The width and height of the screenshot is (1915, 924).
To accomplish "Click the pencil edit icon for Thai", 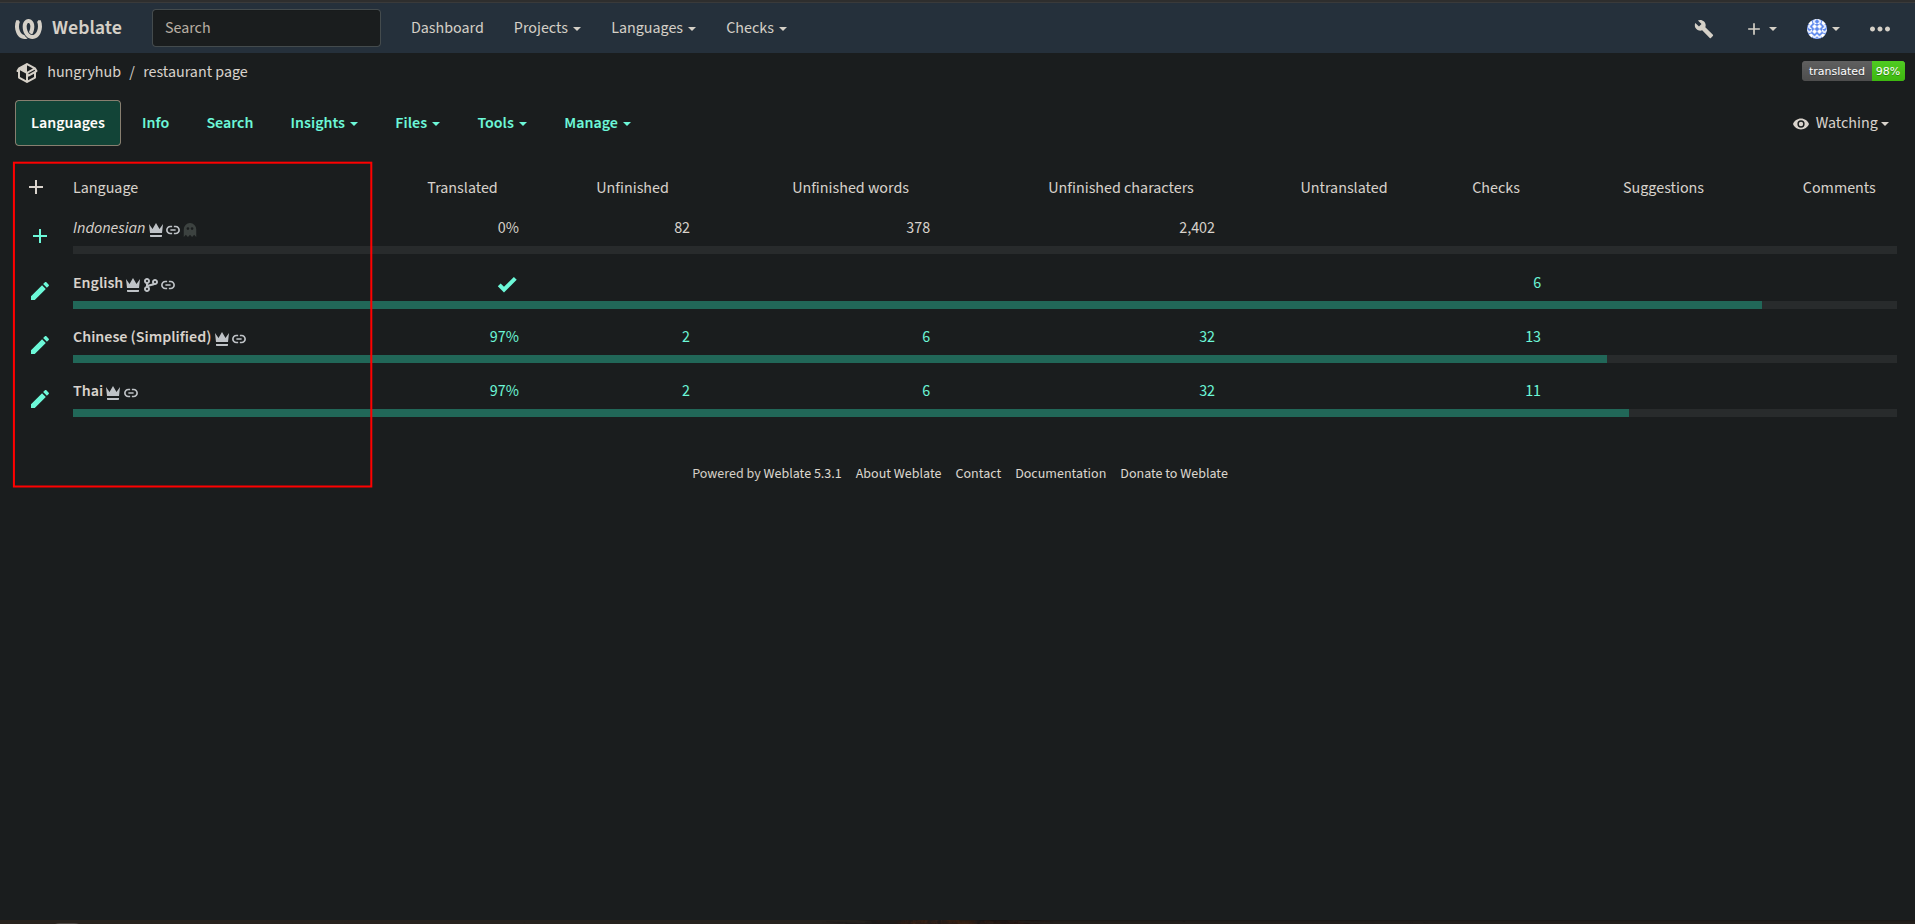I will [x=40, y=399].
